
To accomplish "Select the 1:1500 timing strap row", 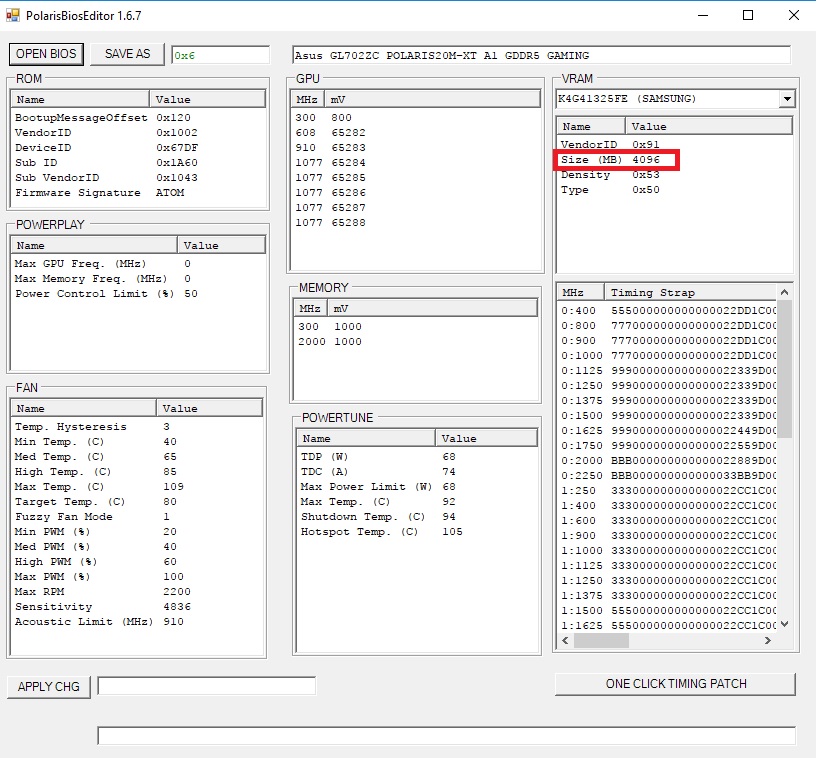I will coord(667,611).
